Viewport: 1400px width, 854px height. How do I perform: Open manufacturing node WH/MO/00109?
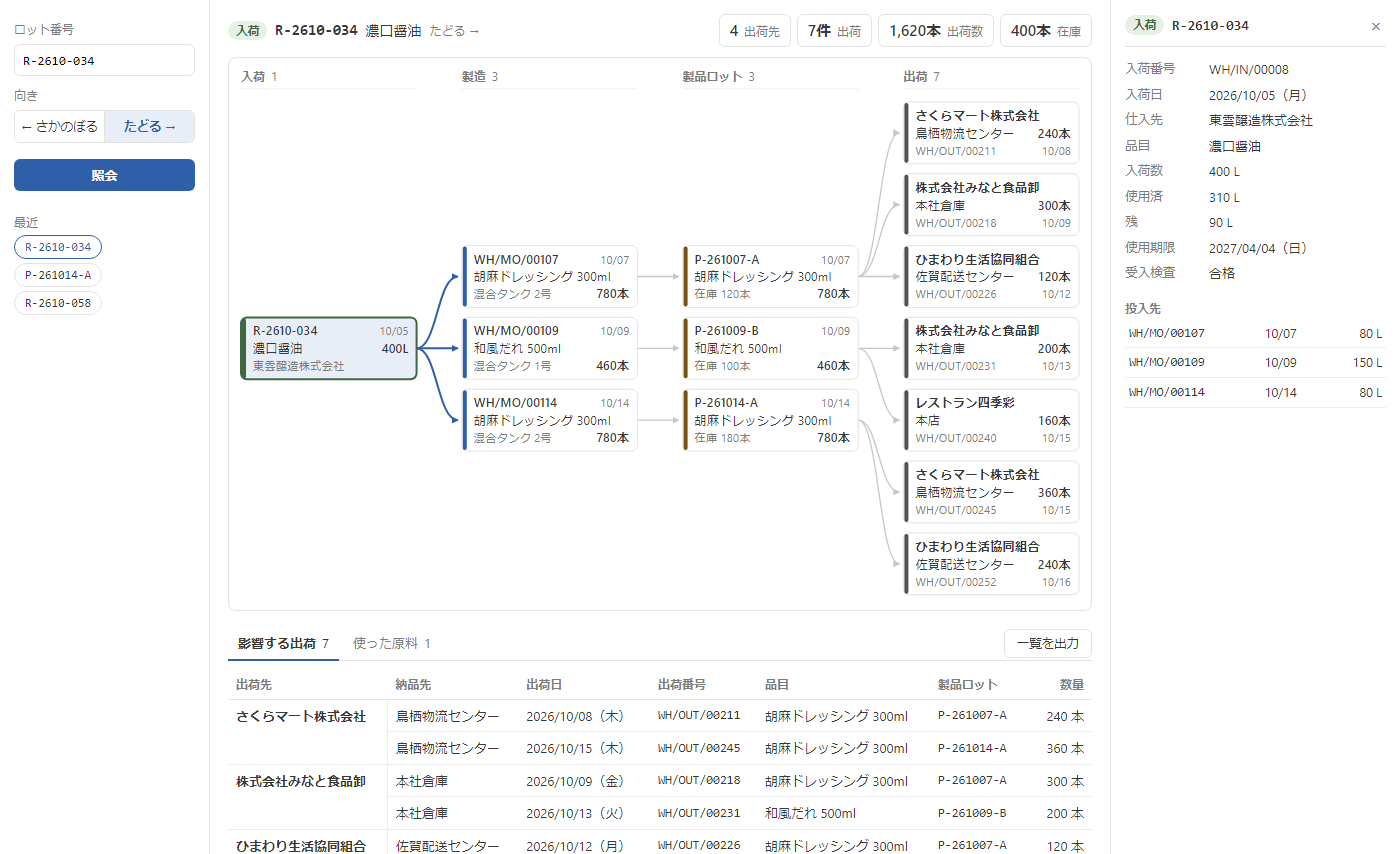tap(550, 349)
